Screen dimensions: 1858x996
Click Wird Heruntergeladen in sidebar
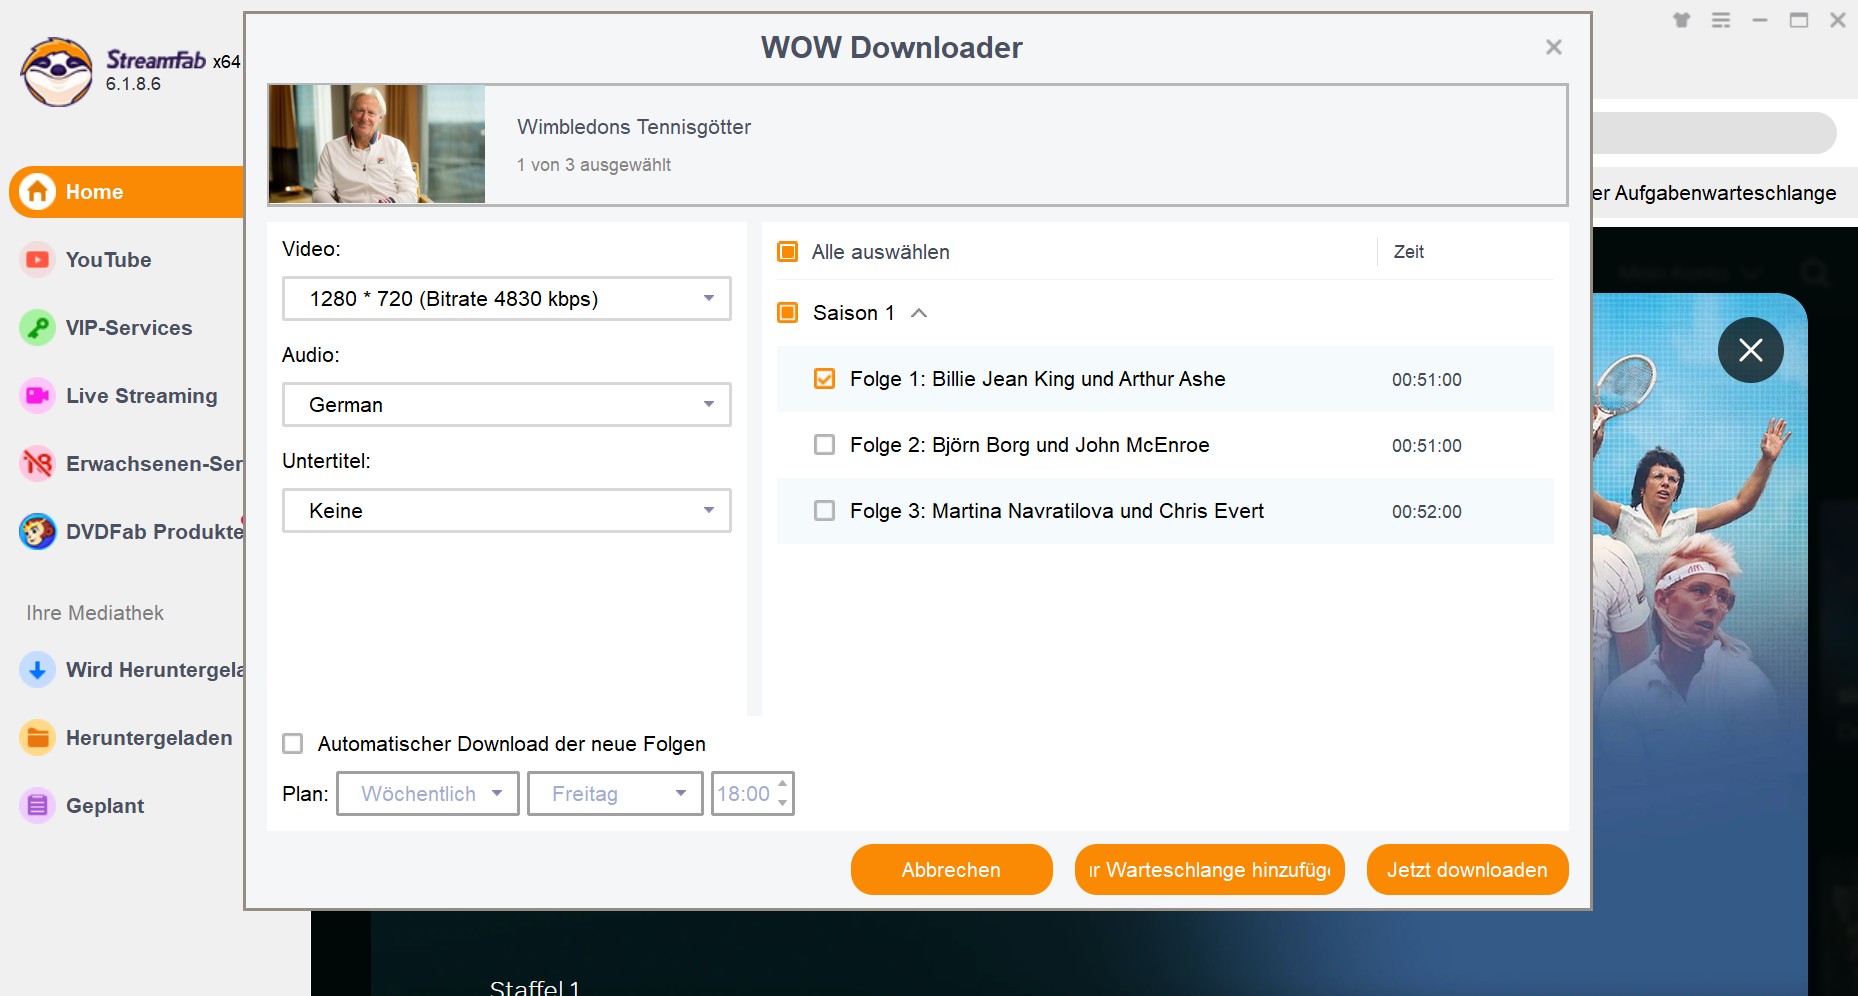tap(155, 670)
